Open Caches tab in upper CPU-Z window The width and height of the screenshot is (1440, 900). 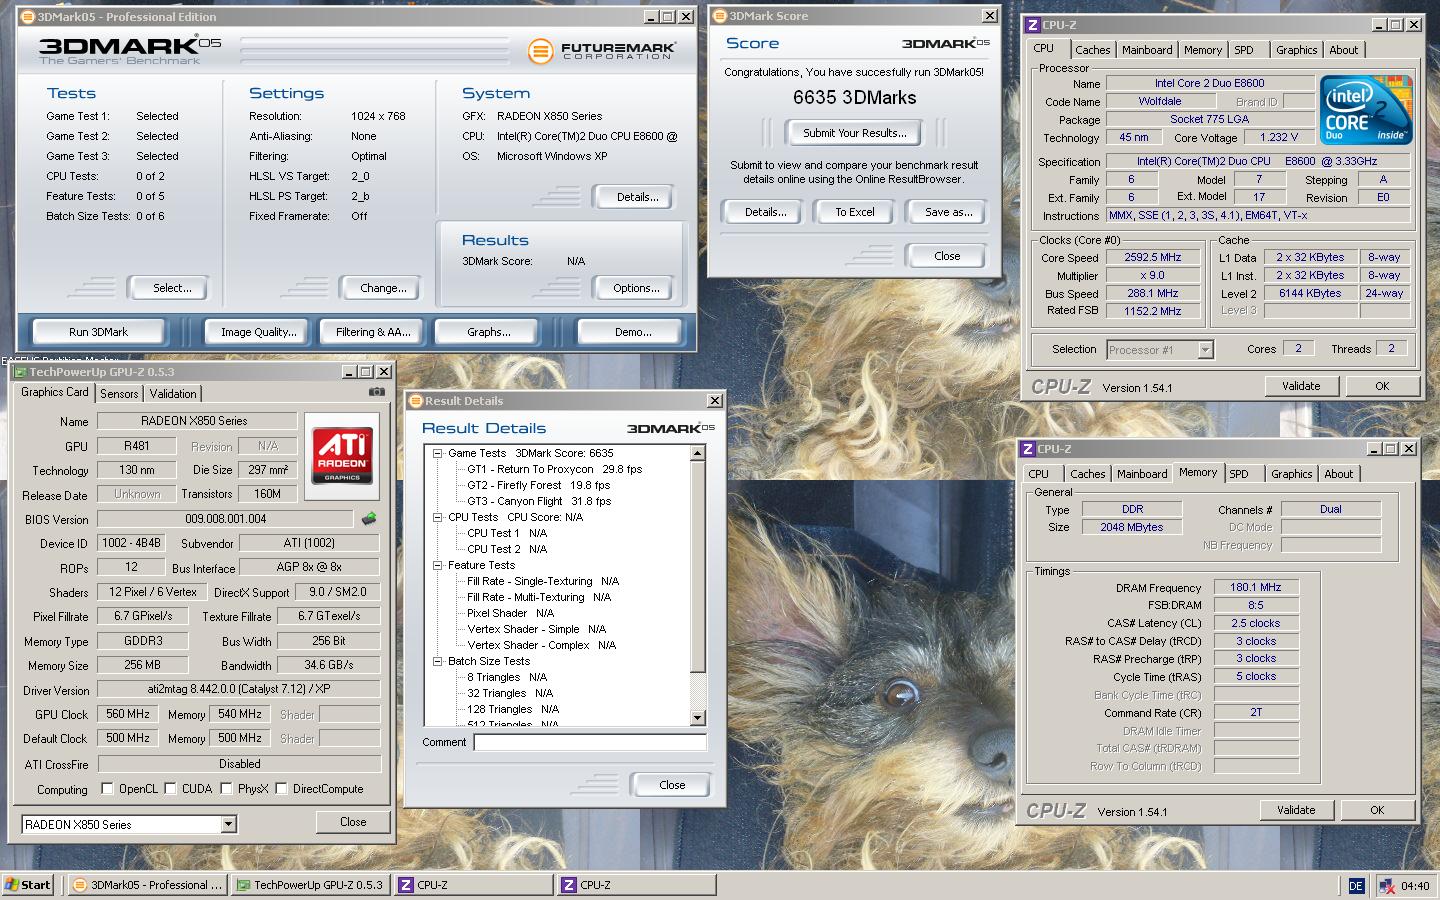click(1092, 50)
